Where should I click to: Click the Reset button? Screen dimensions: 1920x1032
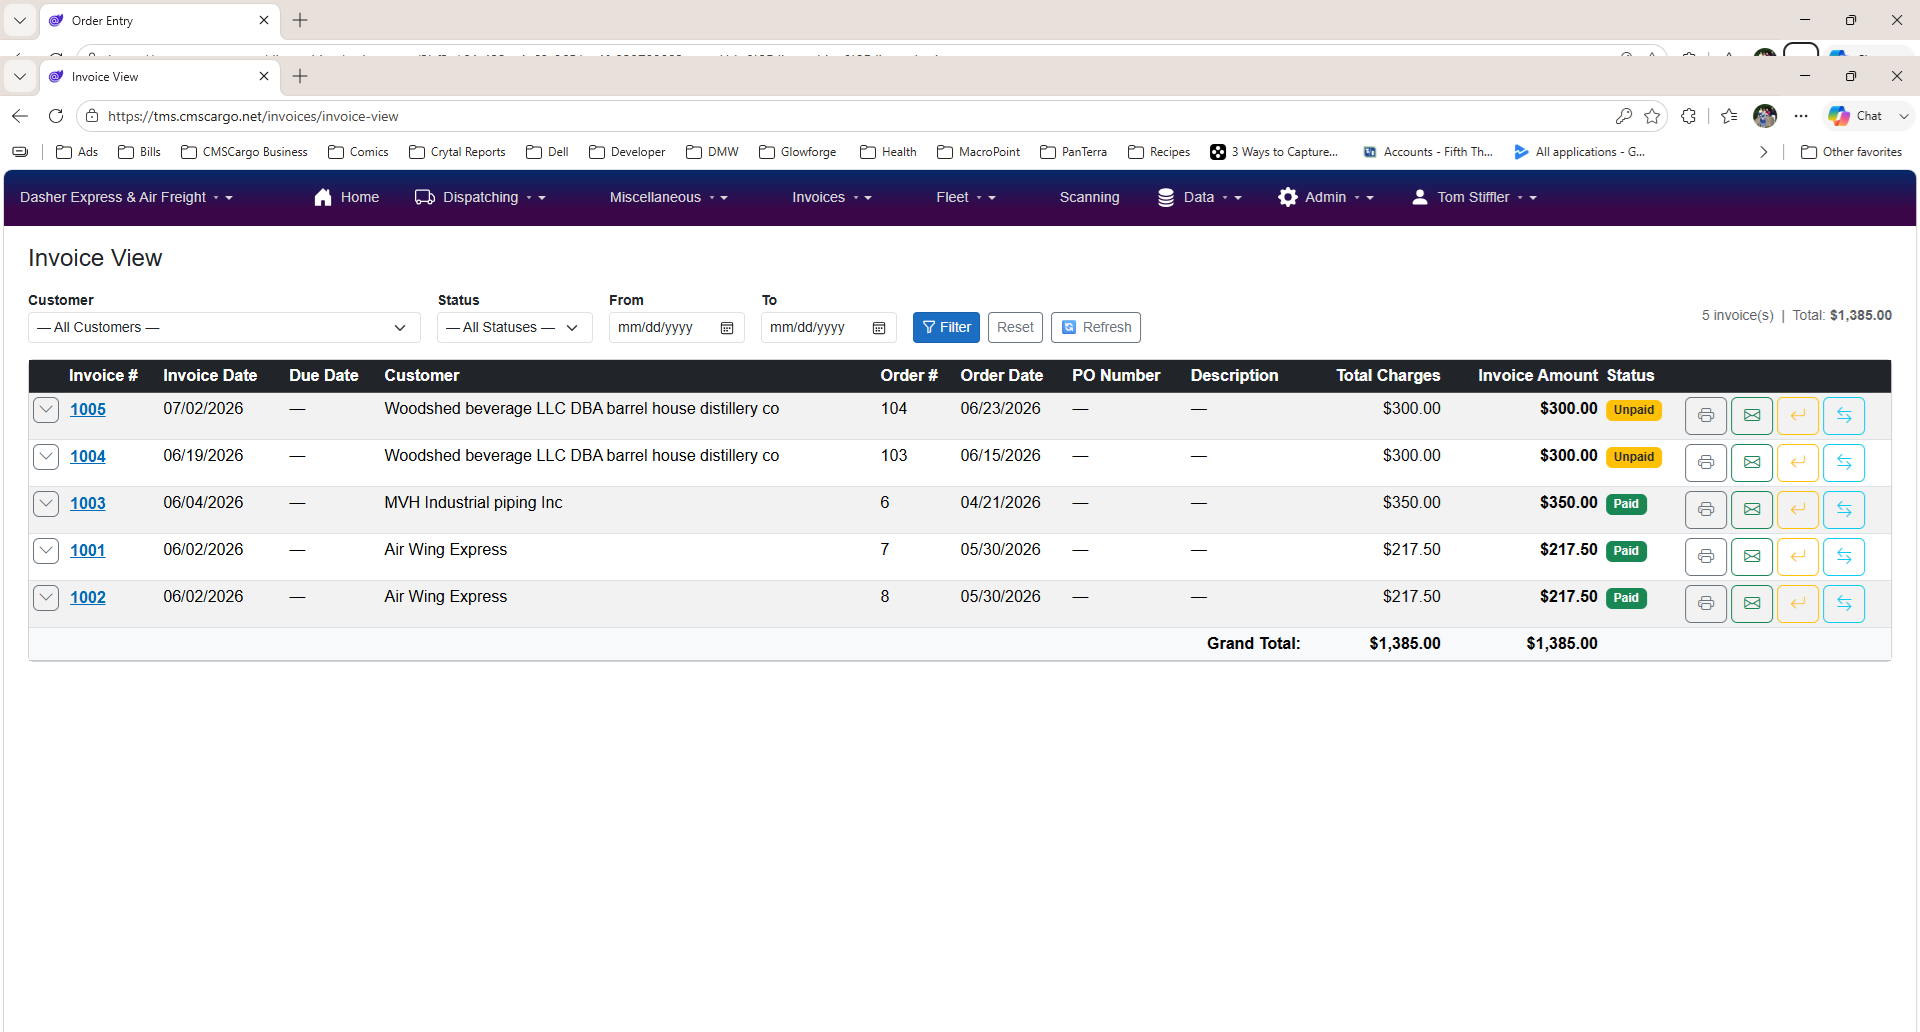point(1015,327)
